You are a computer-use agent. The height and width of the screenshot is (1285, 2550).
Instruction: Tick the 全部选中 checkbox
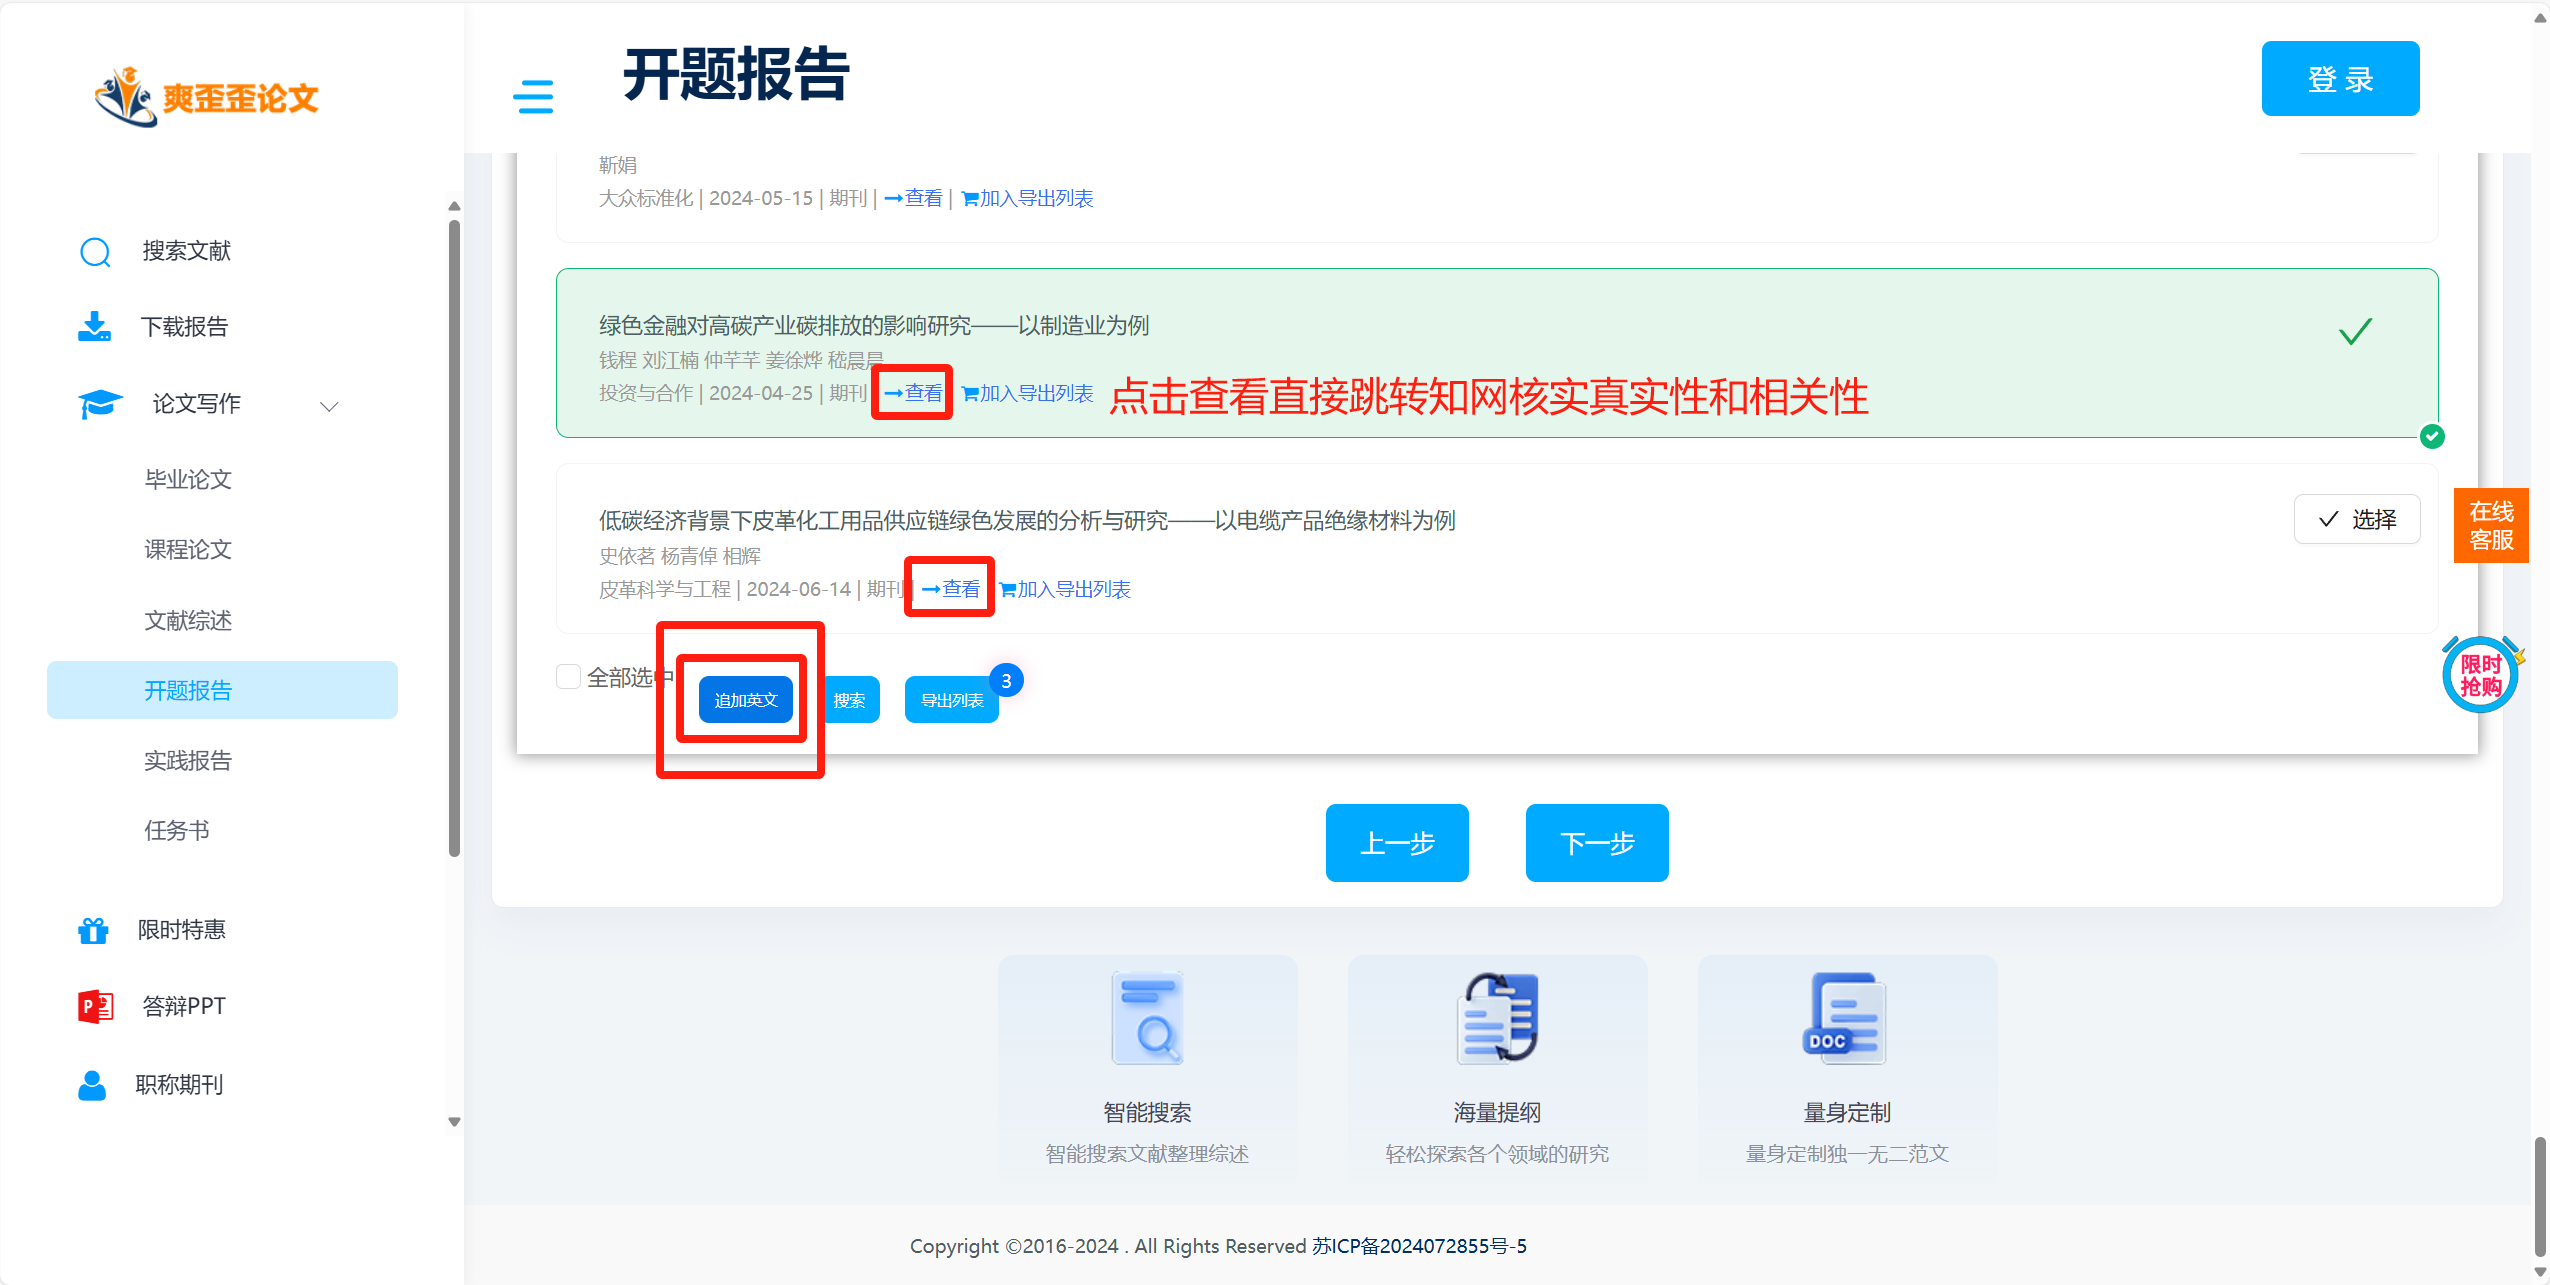tap(568, 677)
